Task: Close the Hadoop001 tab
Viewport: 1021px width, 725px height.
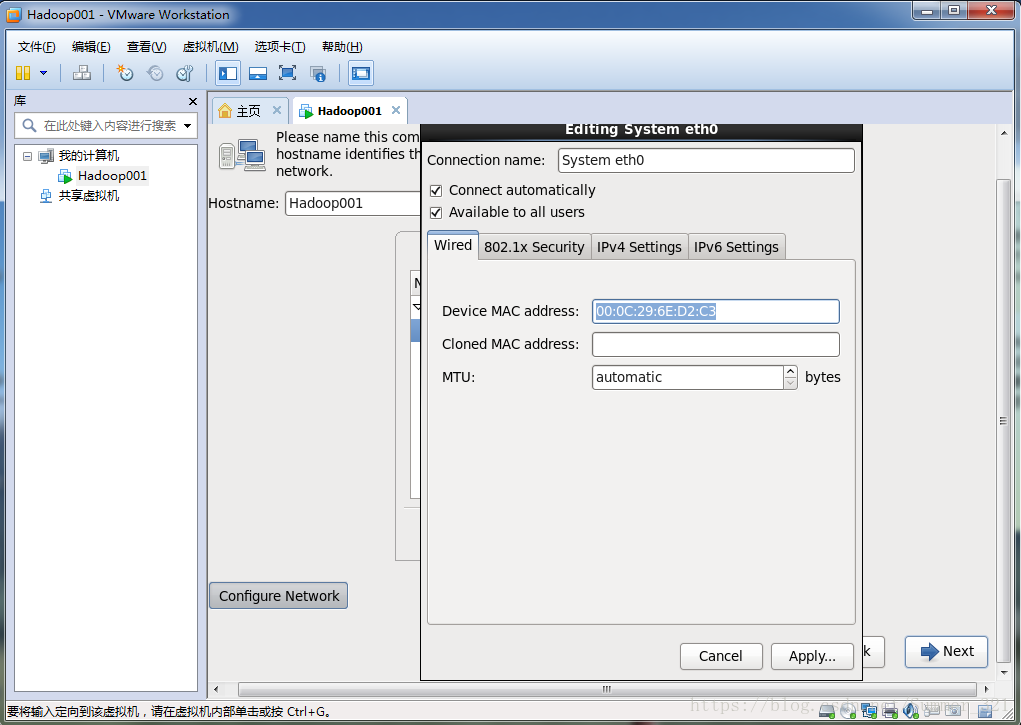Action: pos(396,110)
